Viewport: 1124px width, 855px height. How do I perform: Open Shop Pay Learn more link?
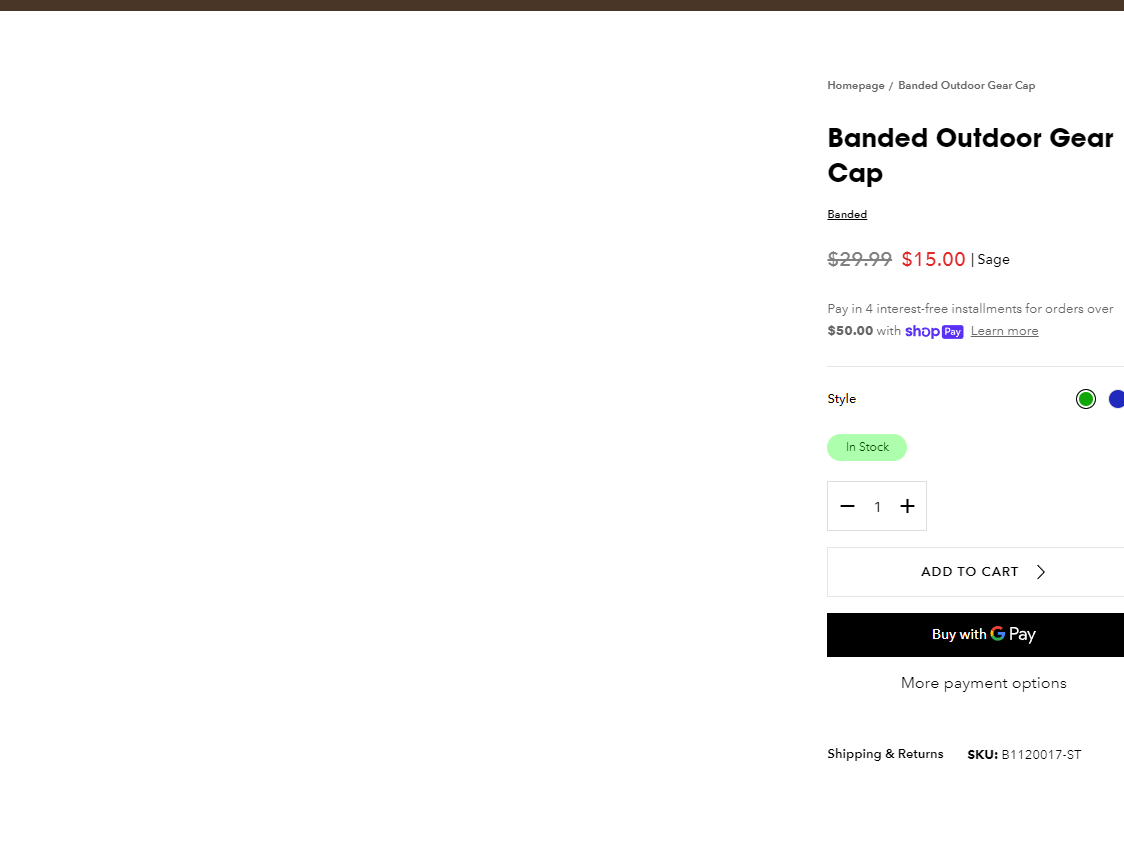click(1004, 331)
